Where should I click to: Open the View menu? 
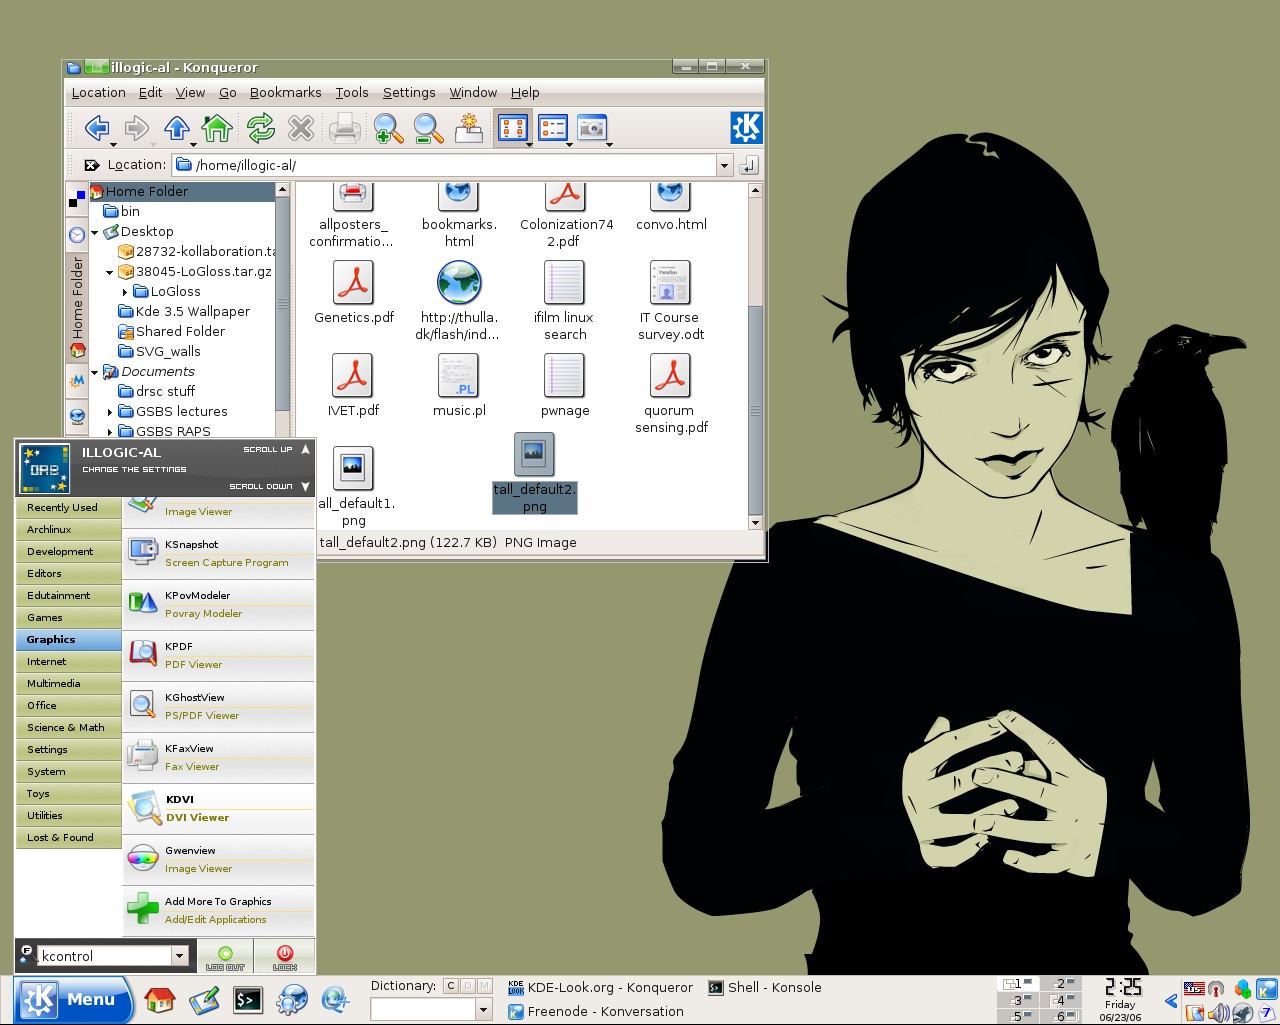pyautogui.click(x=190, y=92)
